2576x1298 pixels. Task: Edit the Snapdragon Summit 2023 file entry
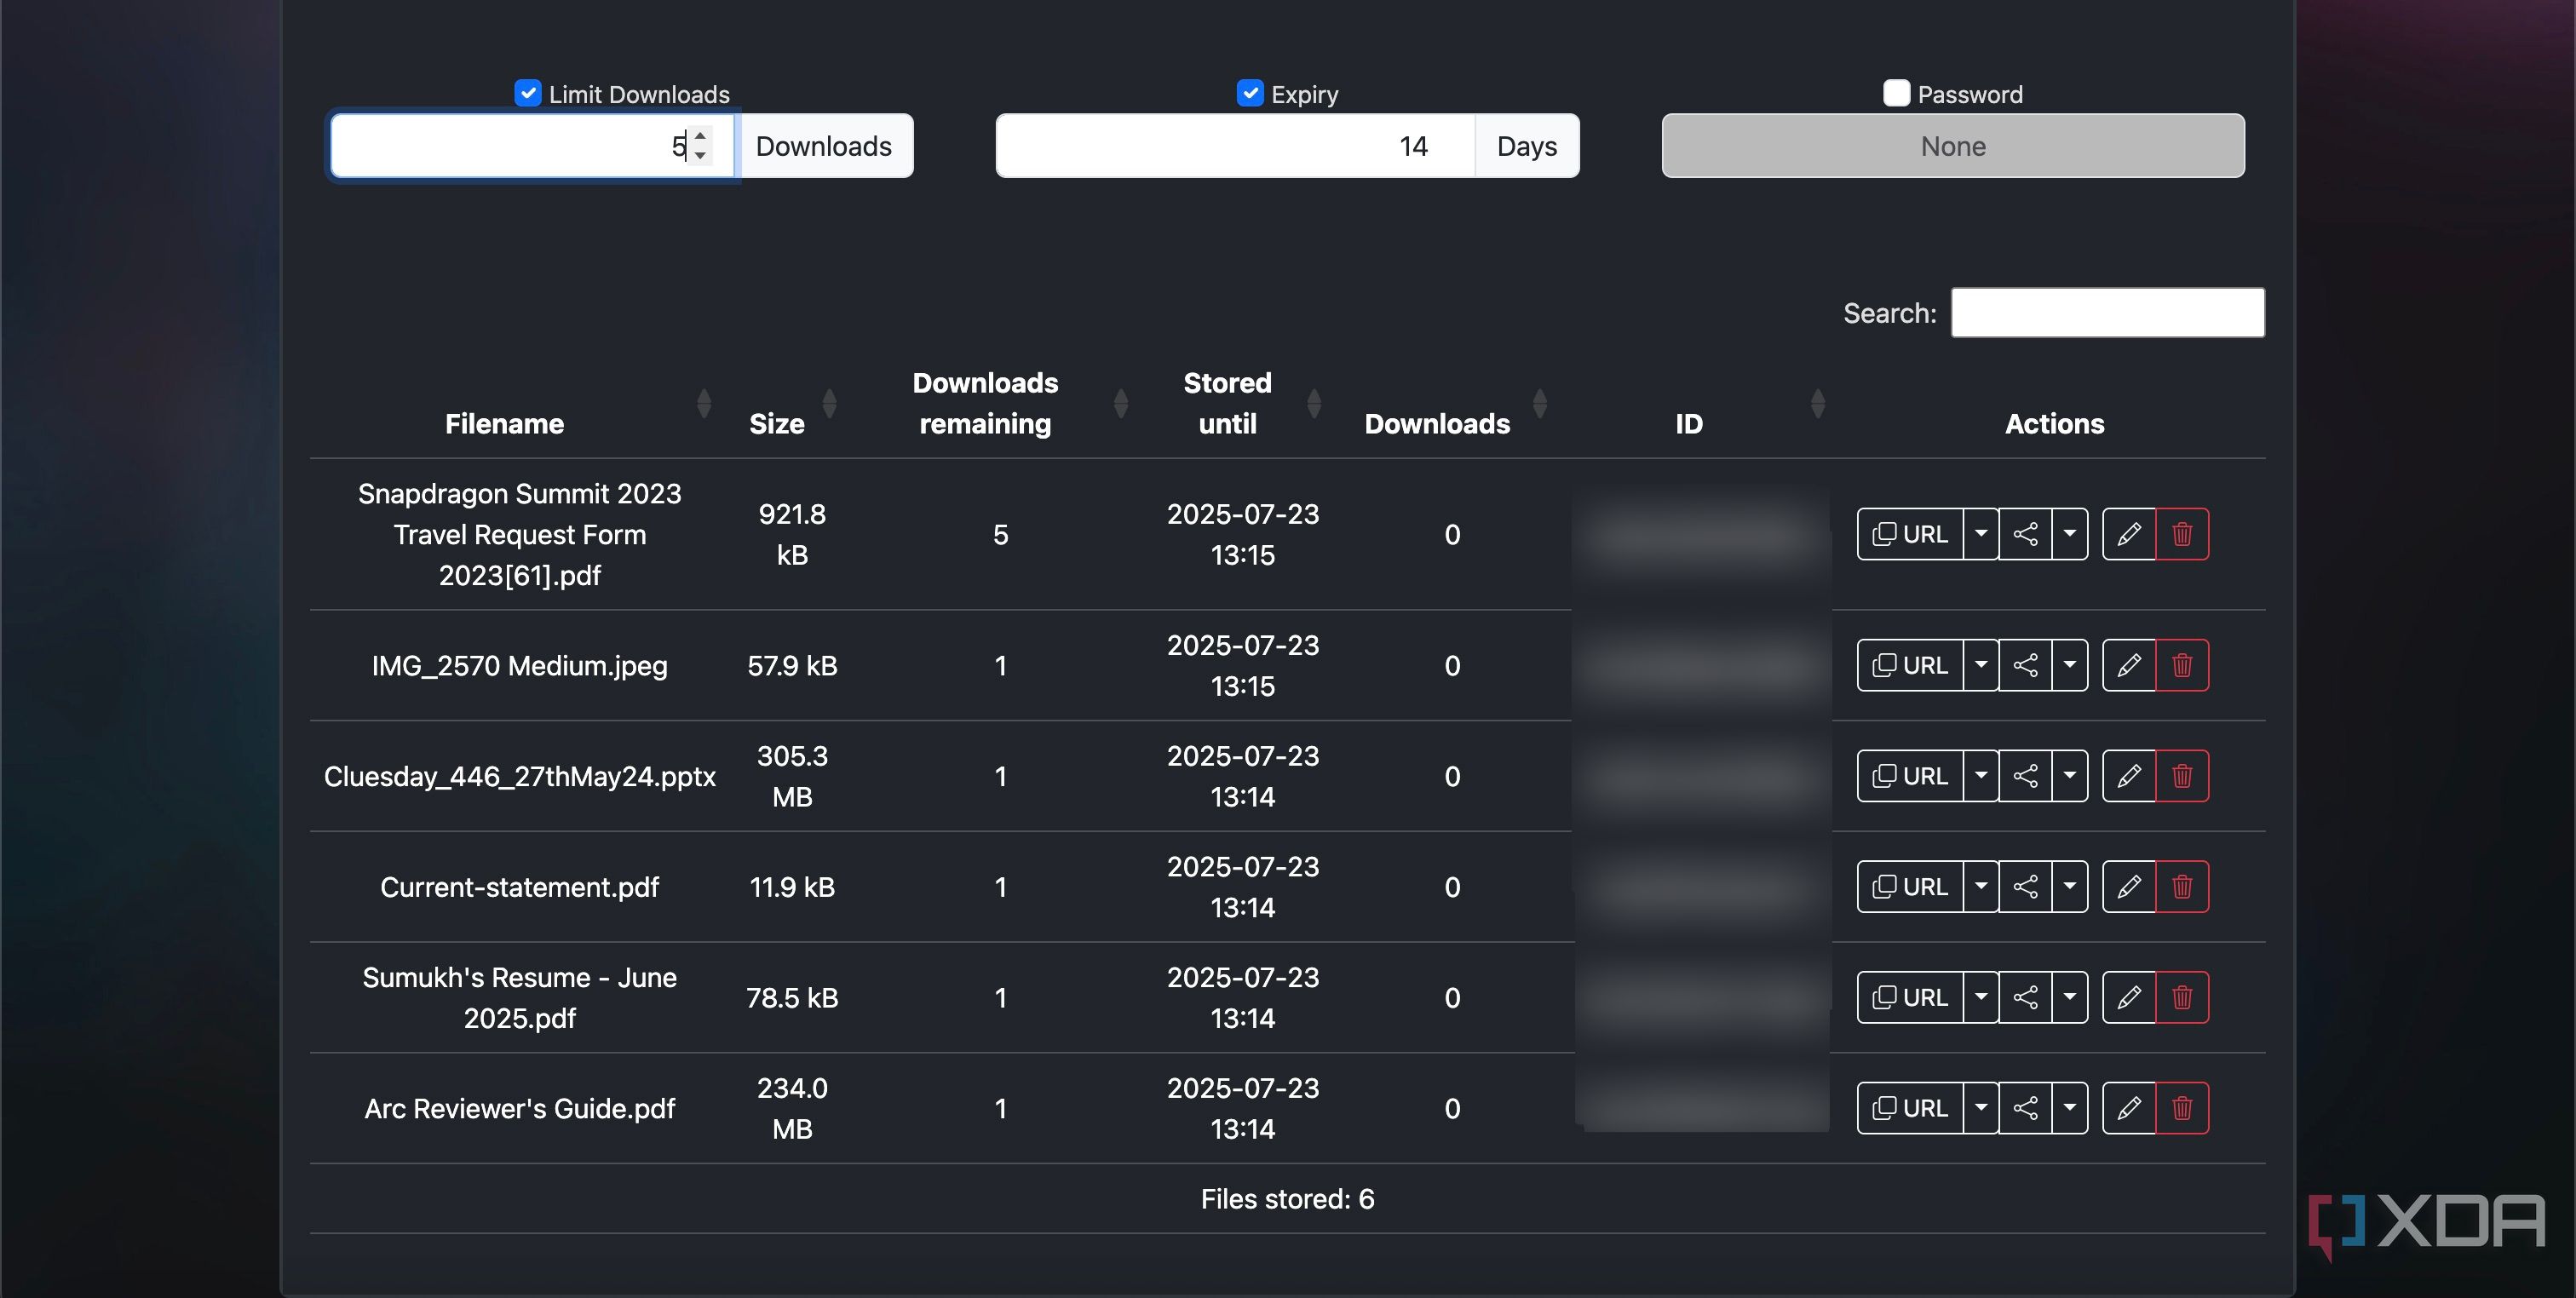[2129, 534]
